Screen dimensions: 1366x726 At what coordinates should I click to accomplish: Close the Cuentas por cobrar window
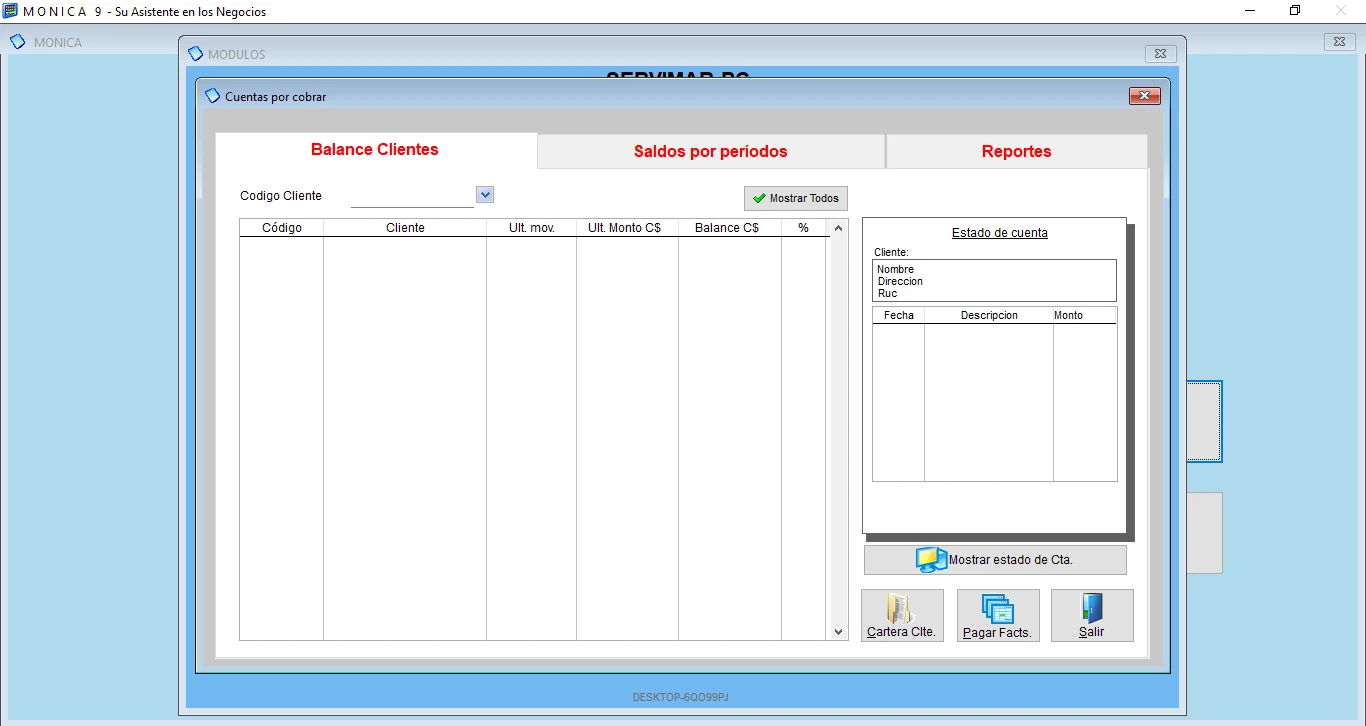click(1143, 95)
